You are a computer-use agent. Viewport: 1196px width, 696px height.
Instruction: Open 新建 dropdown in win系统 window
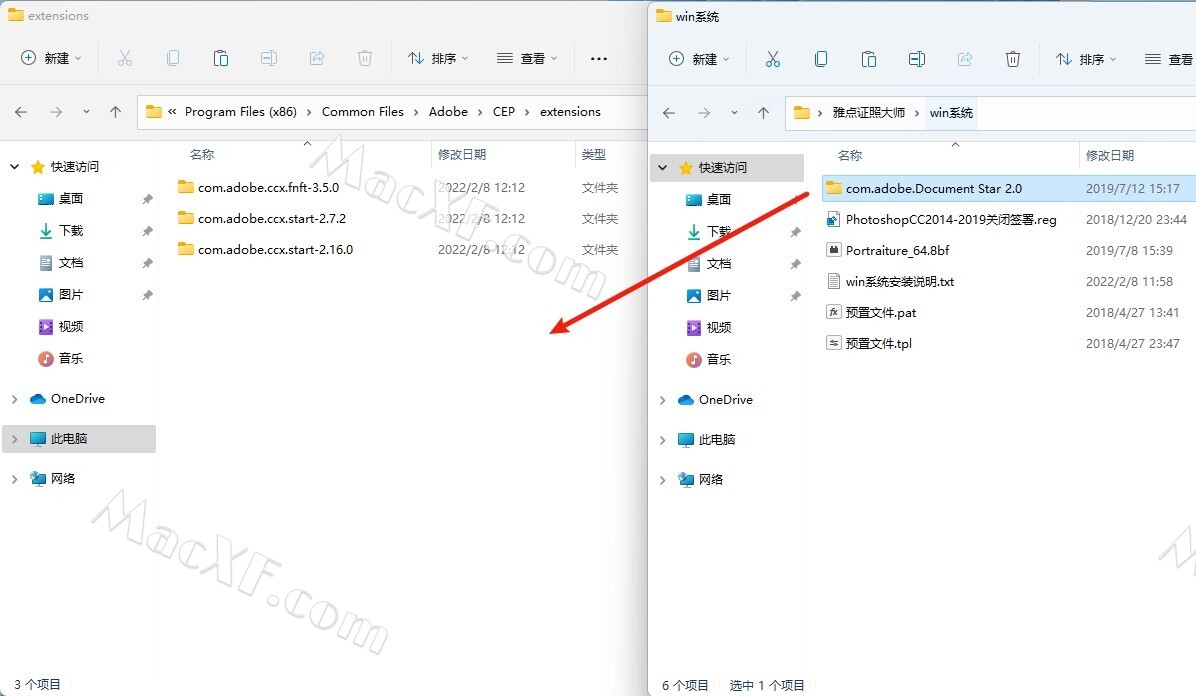point(699,59)
